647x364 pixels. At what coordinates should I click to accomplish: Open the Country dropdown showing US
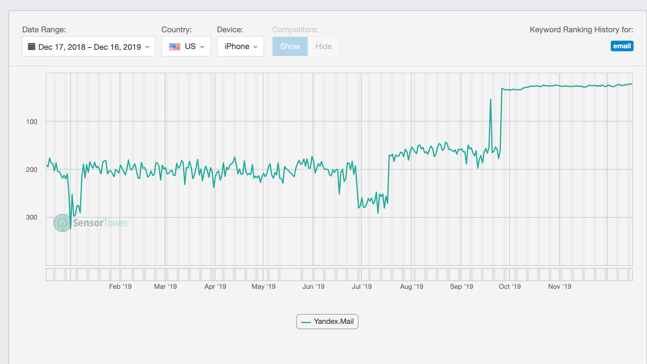click(x=186, y=47)
